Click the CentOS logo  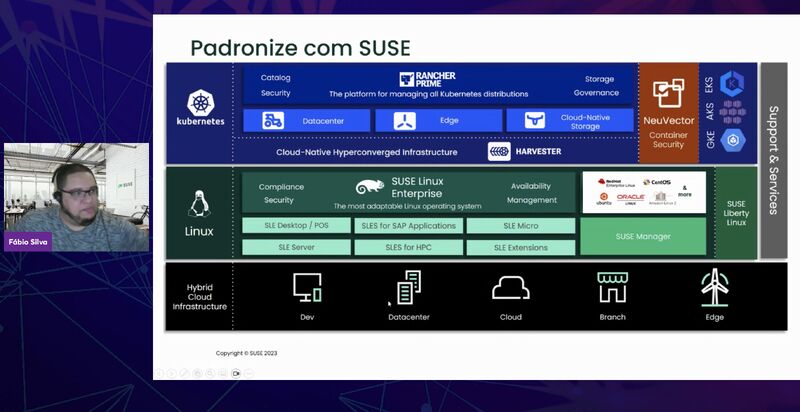click(x=657, y=182)
